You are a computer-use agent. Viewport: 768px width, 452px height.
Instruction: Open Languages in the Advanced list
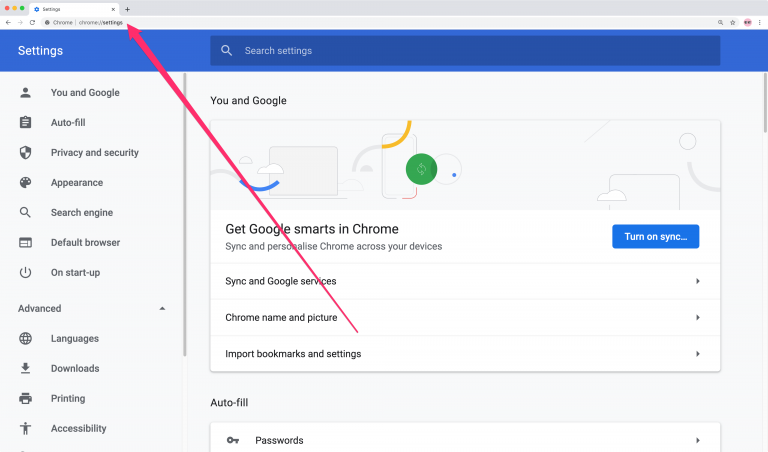[x=75, y=338]
